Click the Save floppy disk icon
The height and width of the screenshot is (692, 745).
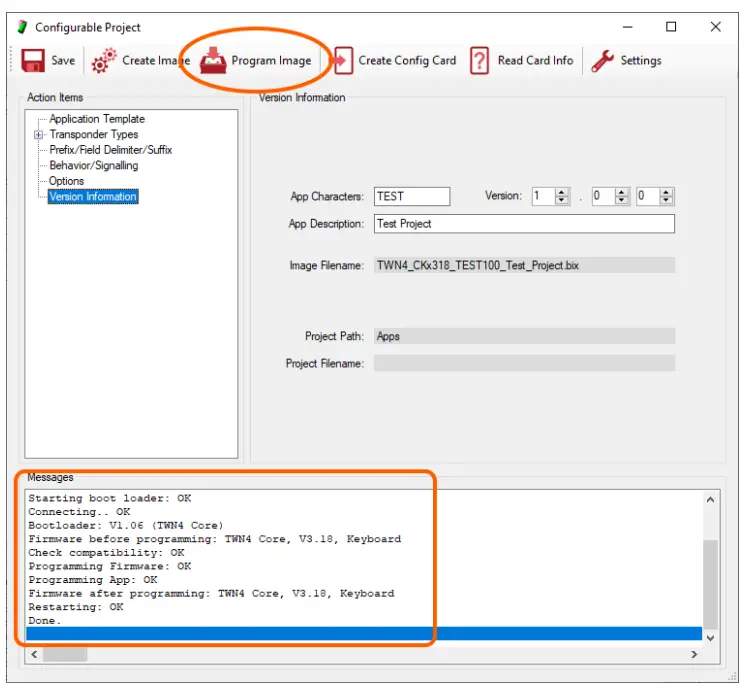click(x=33, y=60)
